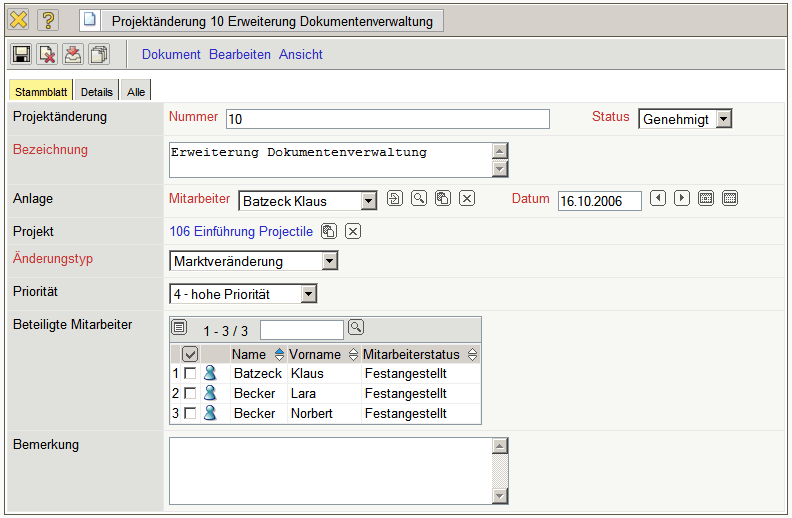Toggle the select-all checkbox in table header
The height and width of the screenshot is (518, 792).
pos(190,354)
